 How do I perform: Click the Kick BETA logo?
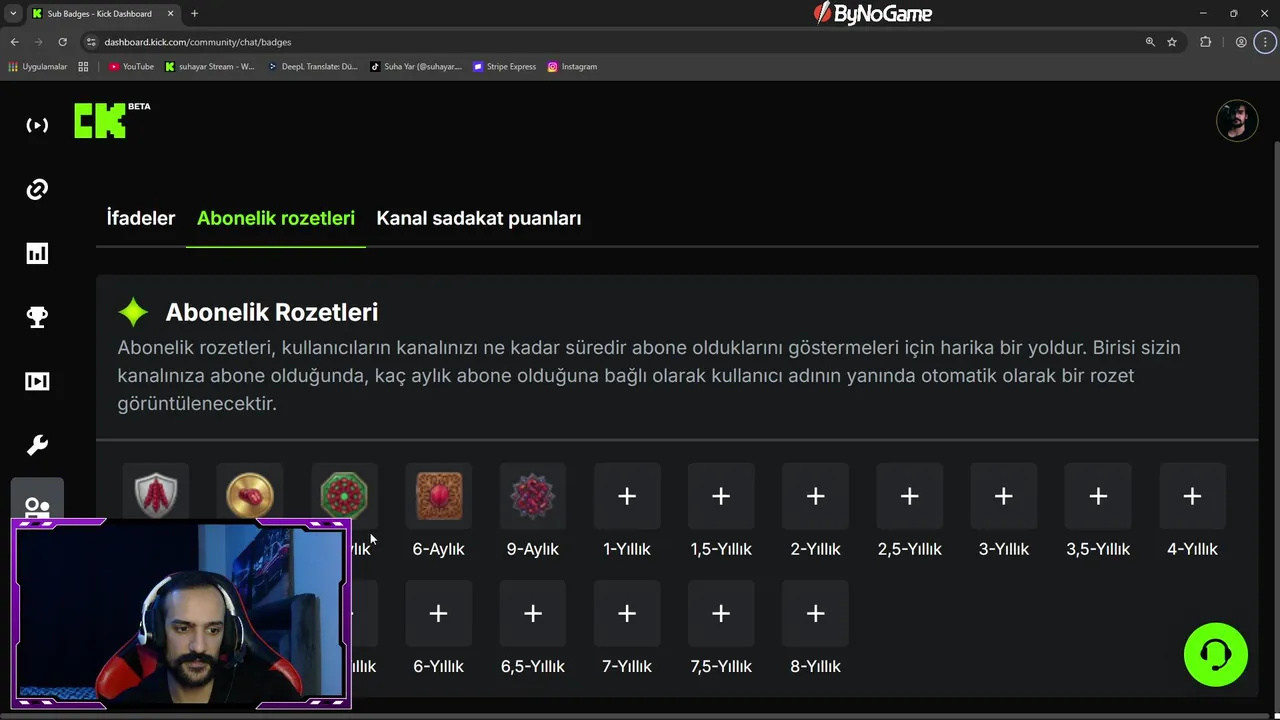click(111, 119)
